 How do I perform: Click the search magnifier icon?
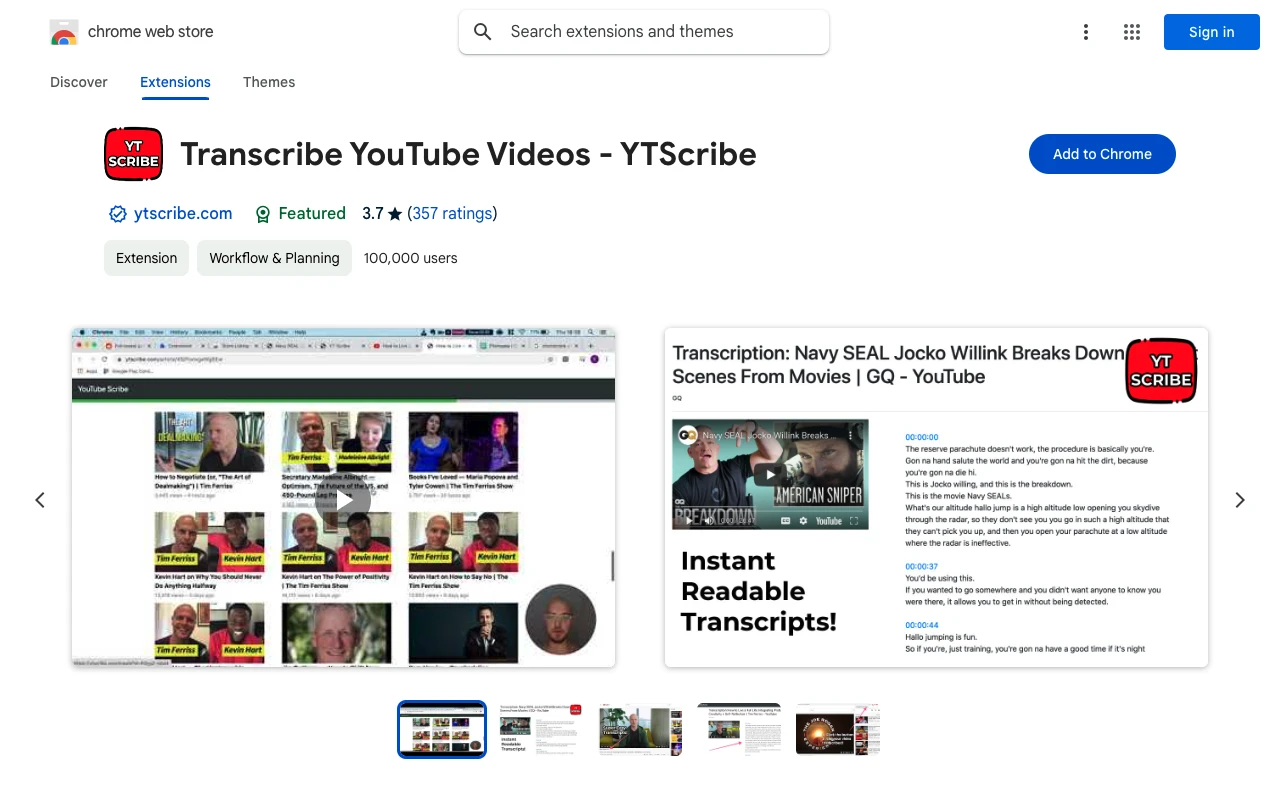[482, 31]
